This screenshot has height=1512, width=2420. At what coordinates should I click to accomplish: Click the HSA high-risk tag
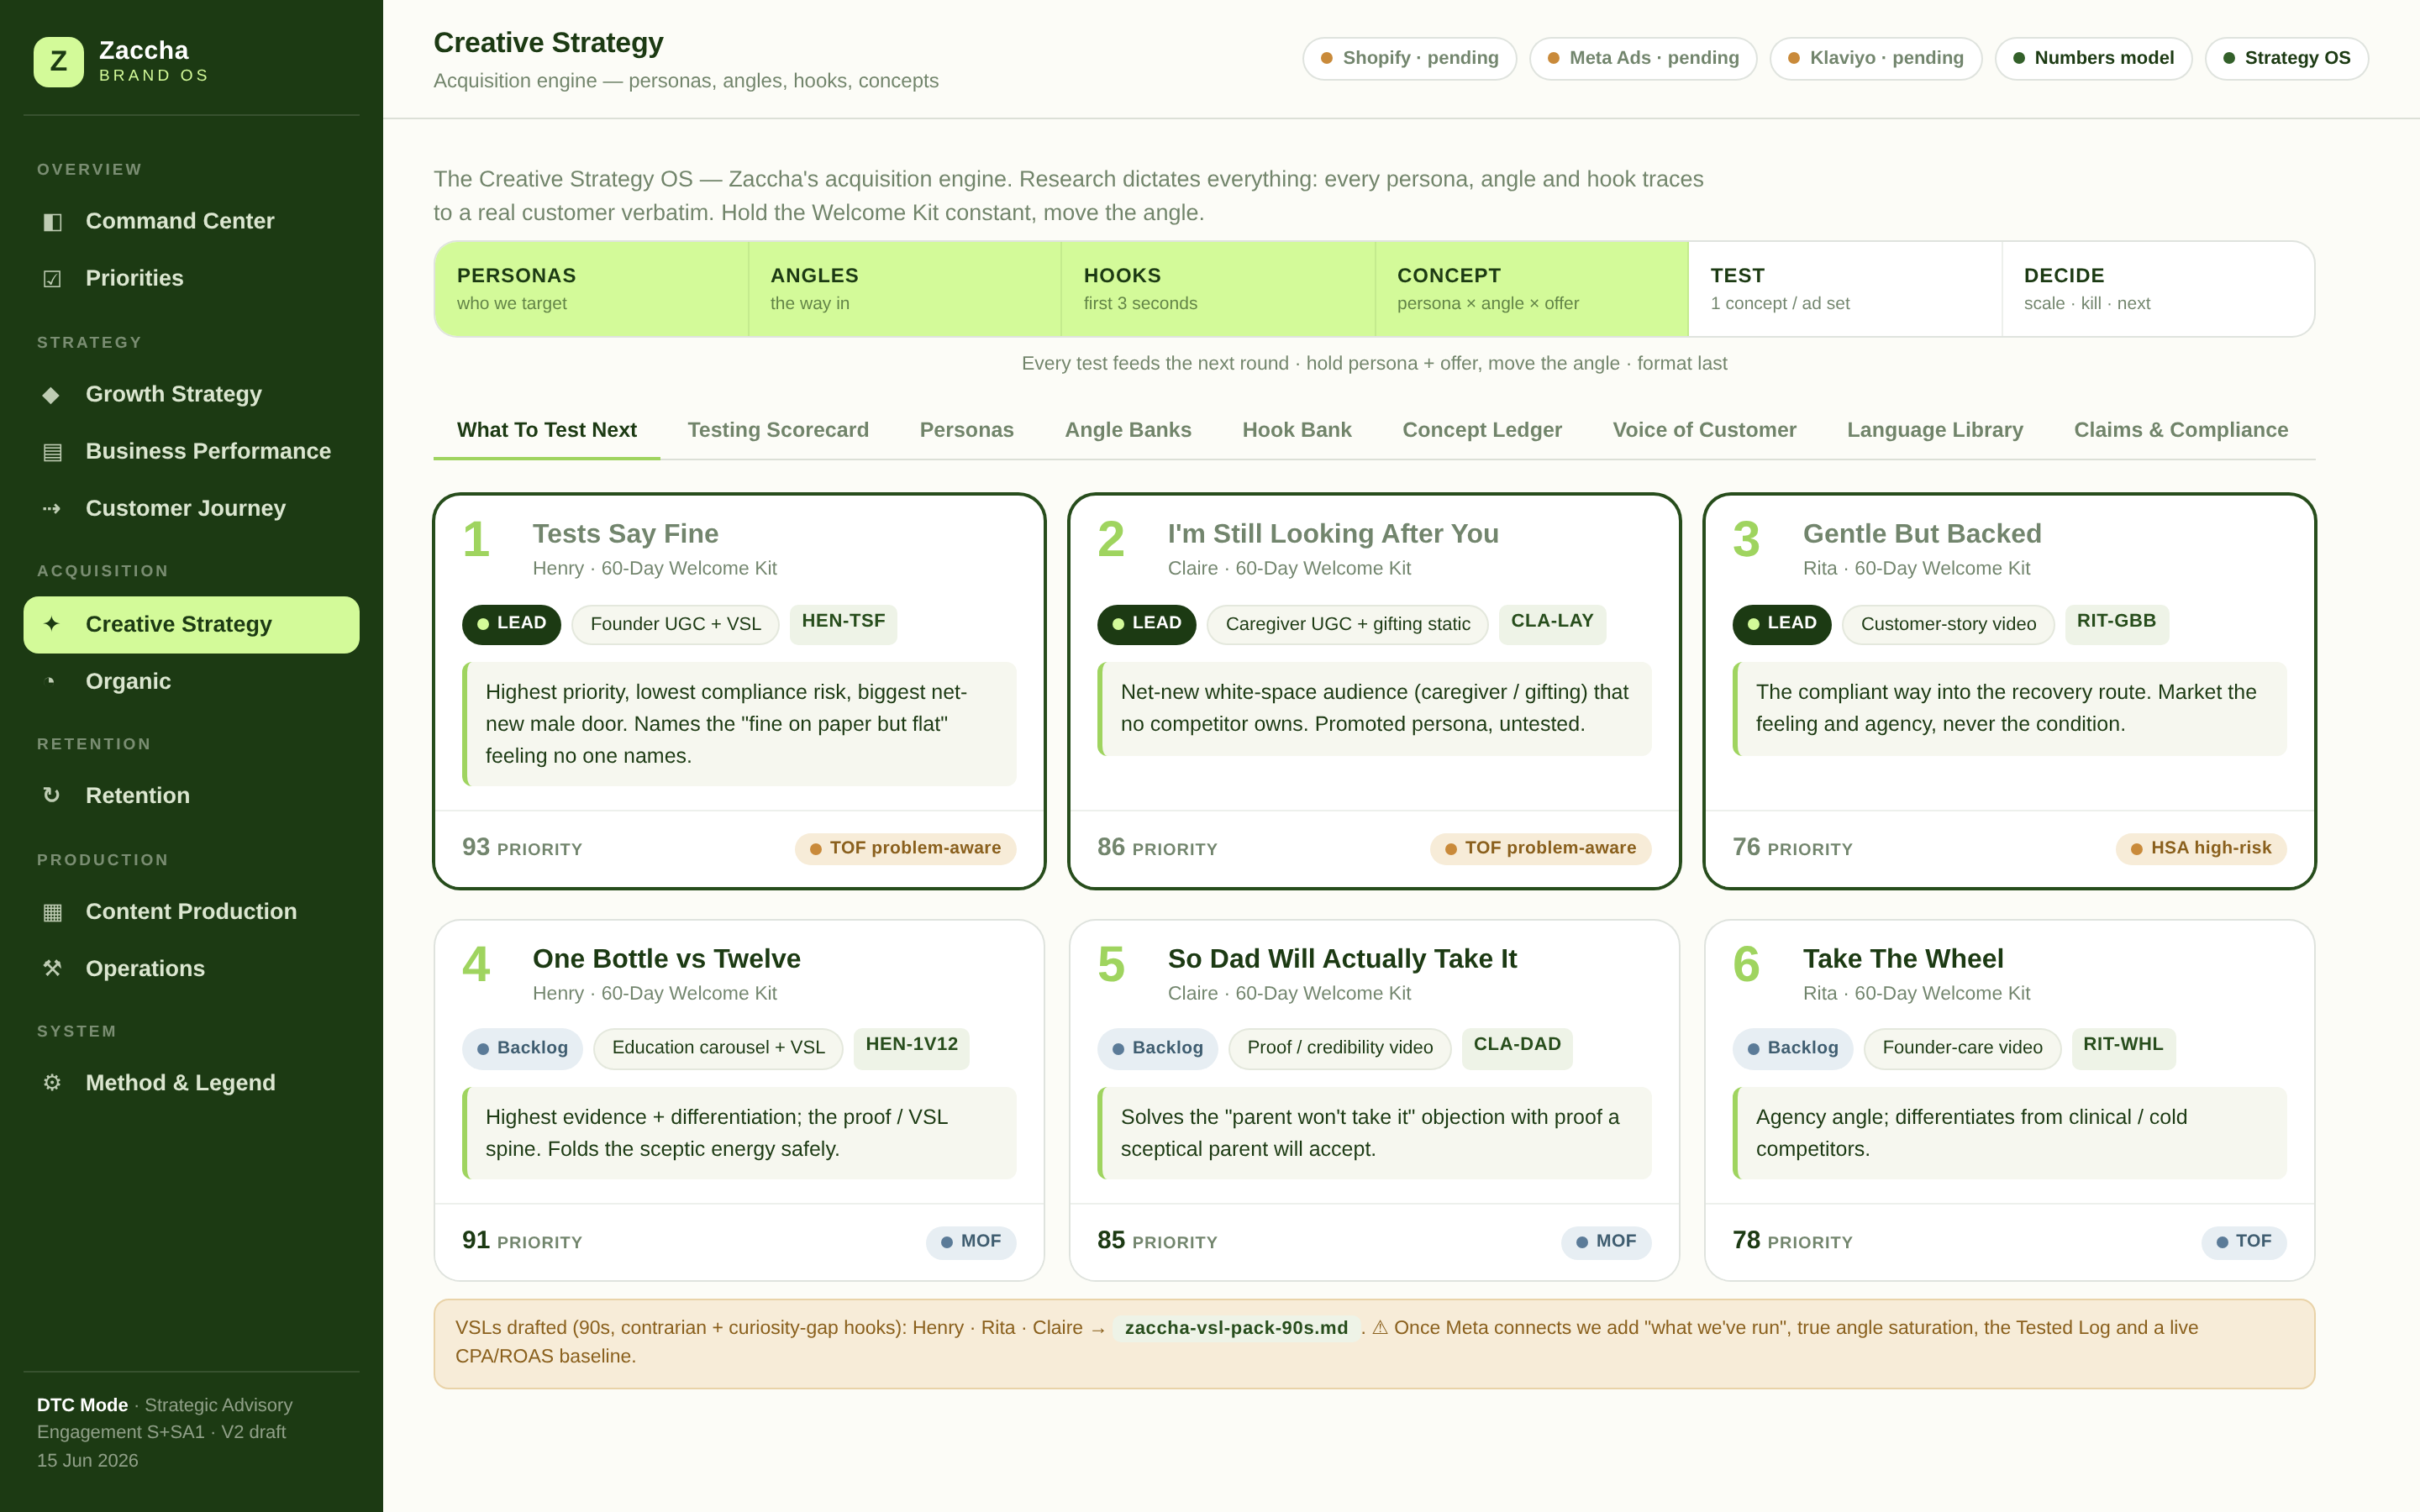pyautogui.click(x=2201, y=848)
